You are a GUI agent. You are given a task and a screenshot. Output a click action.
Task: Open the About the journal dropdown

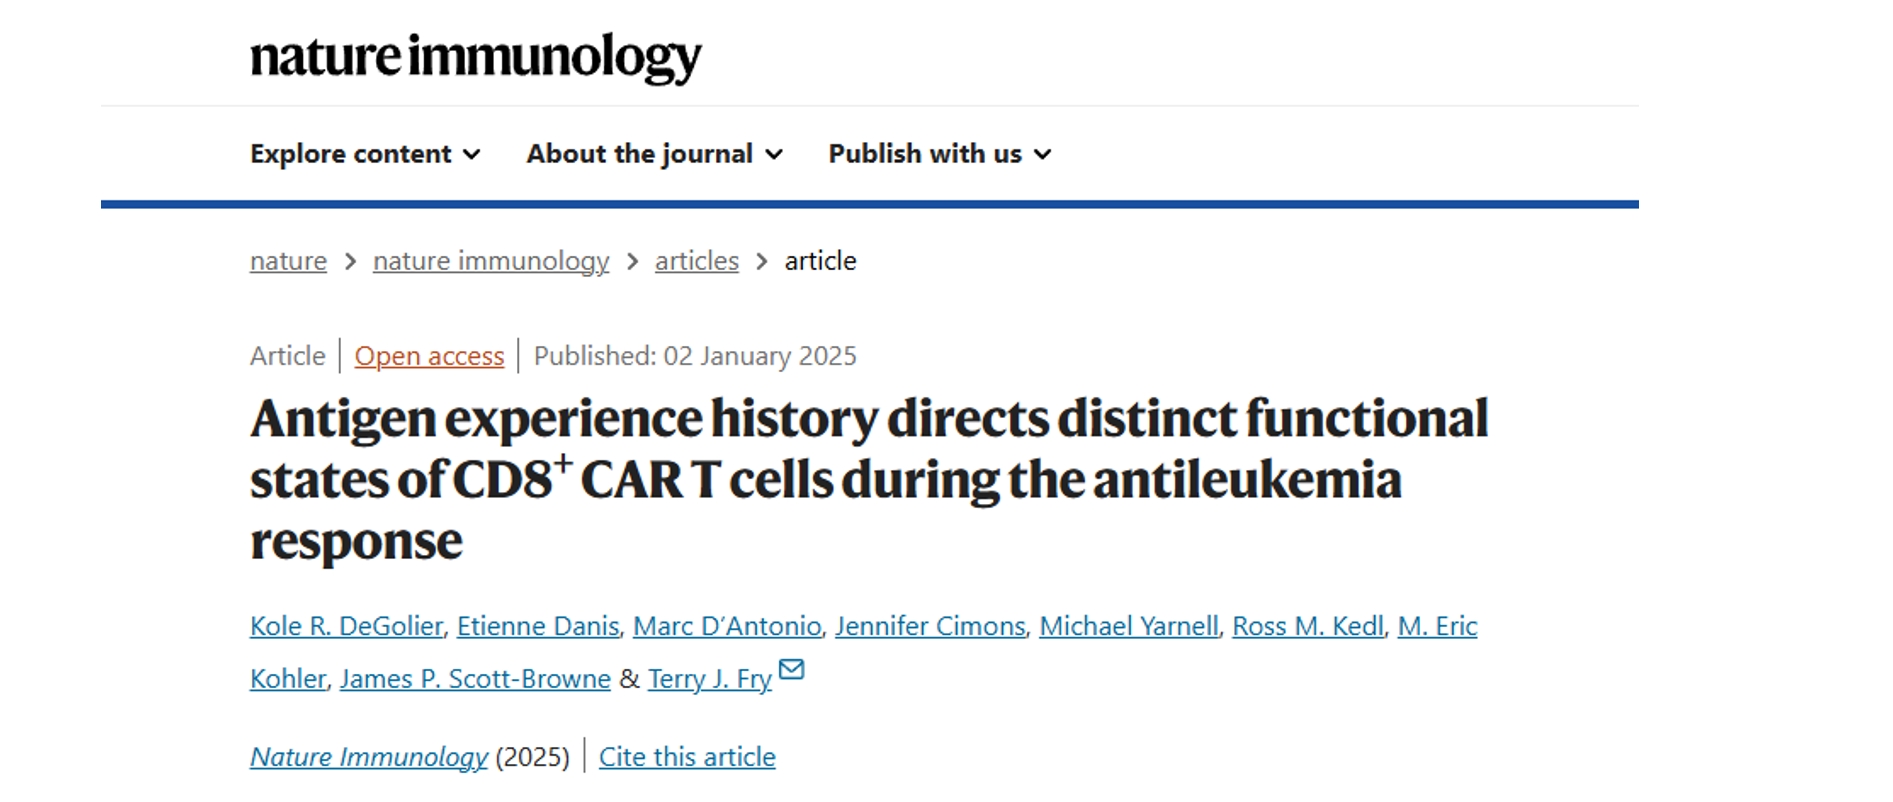[x=654, y=154]
